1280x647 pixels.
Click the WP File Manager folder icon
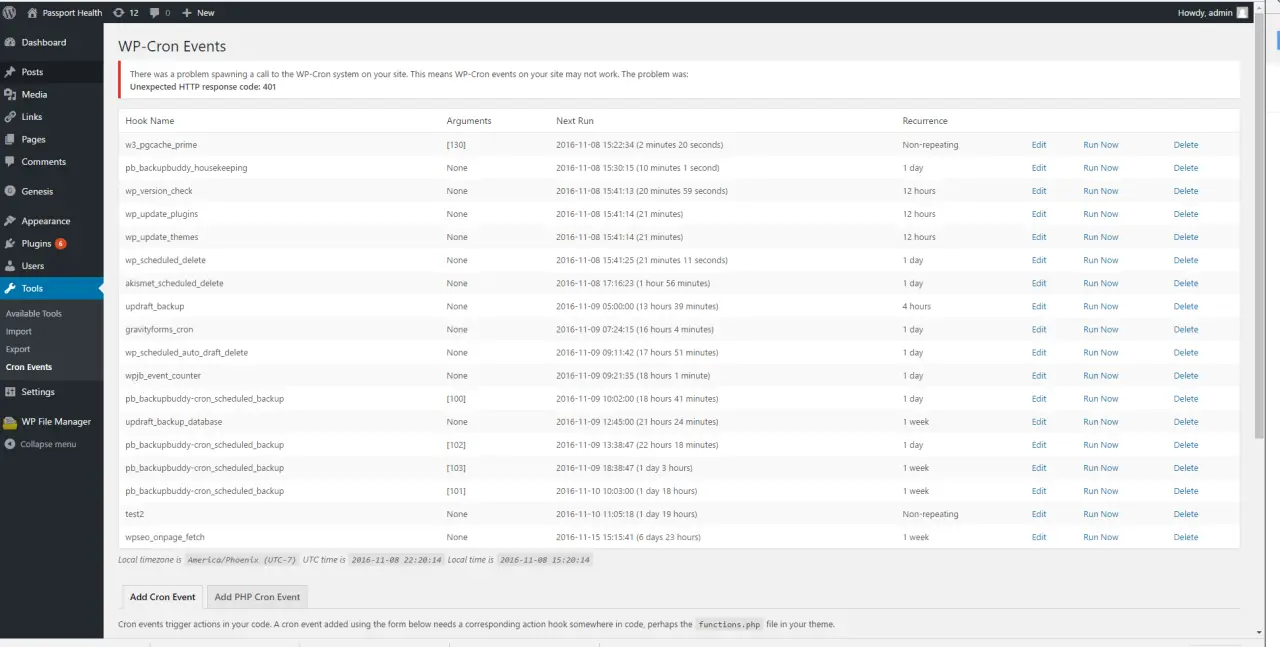(x=10, y=422)
